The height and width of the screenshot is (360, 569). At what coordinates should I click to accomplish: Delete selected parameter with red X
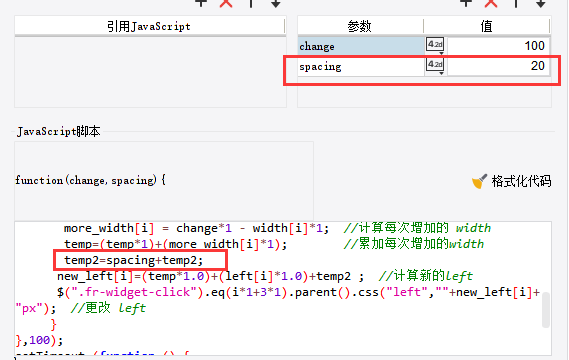(491, 3)
